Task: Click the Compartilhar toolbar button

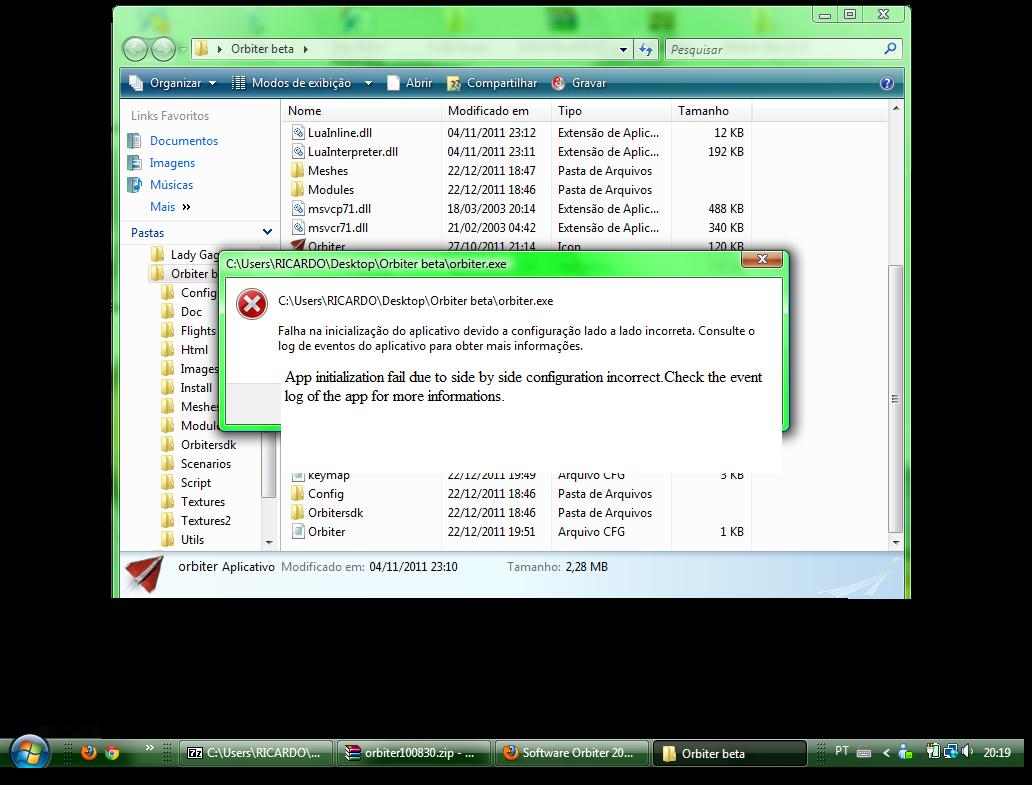Action: tap(492, 83)
